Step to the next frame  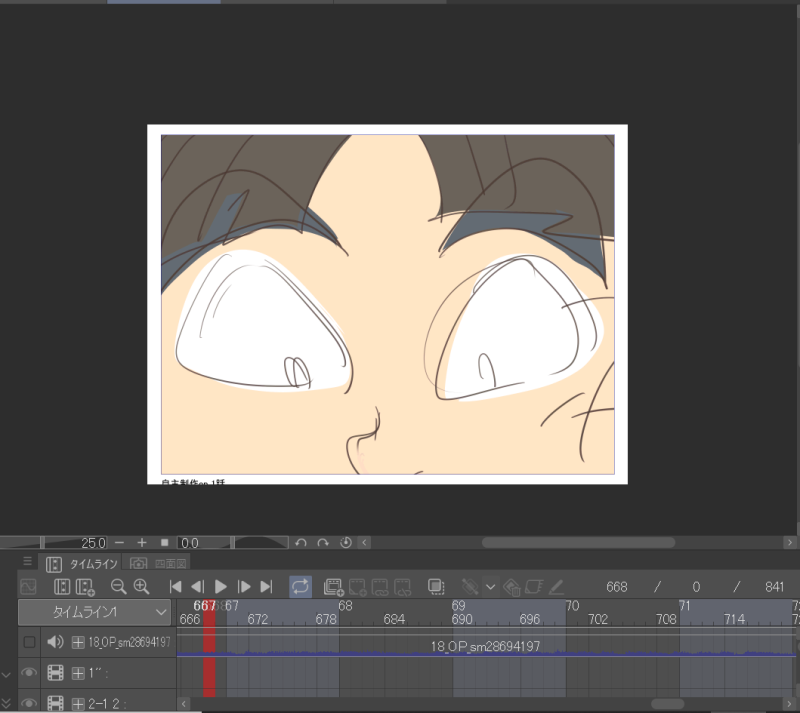click(244, 587)
